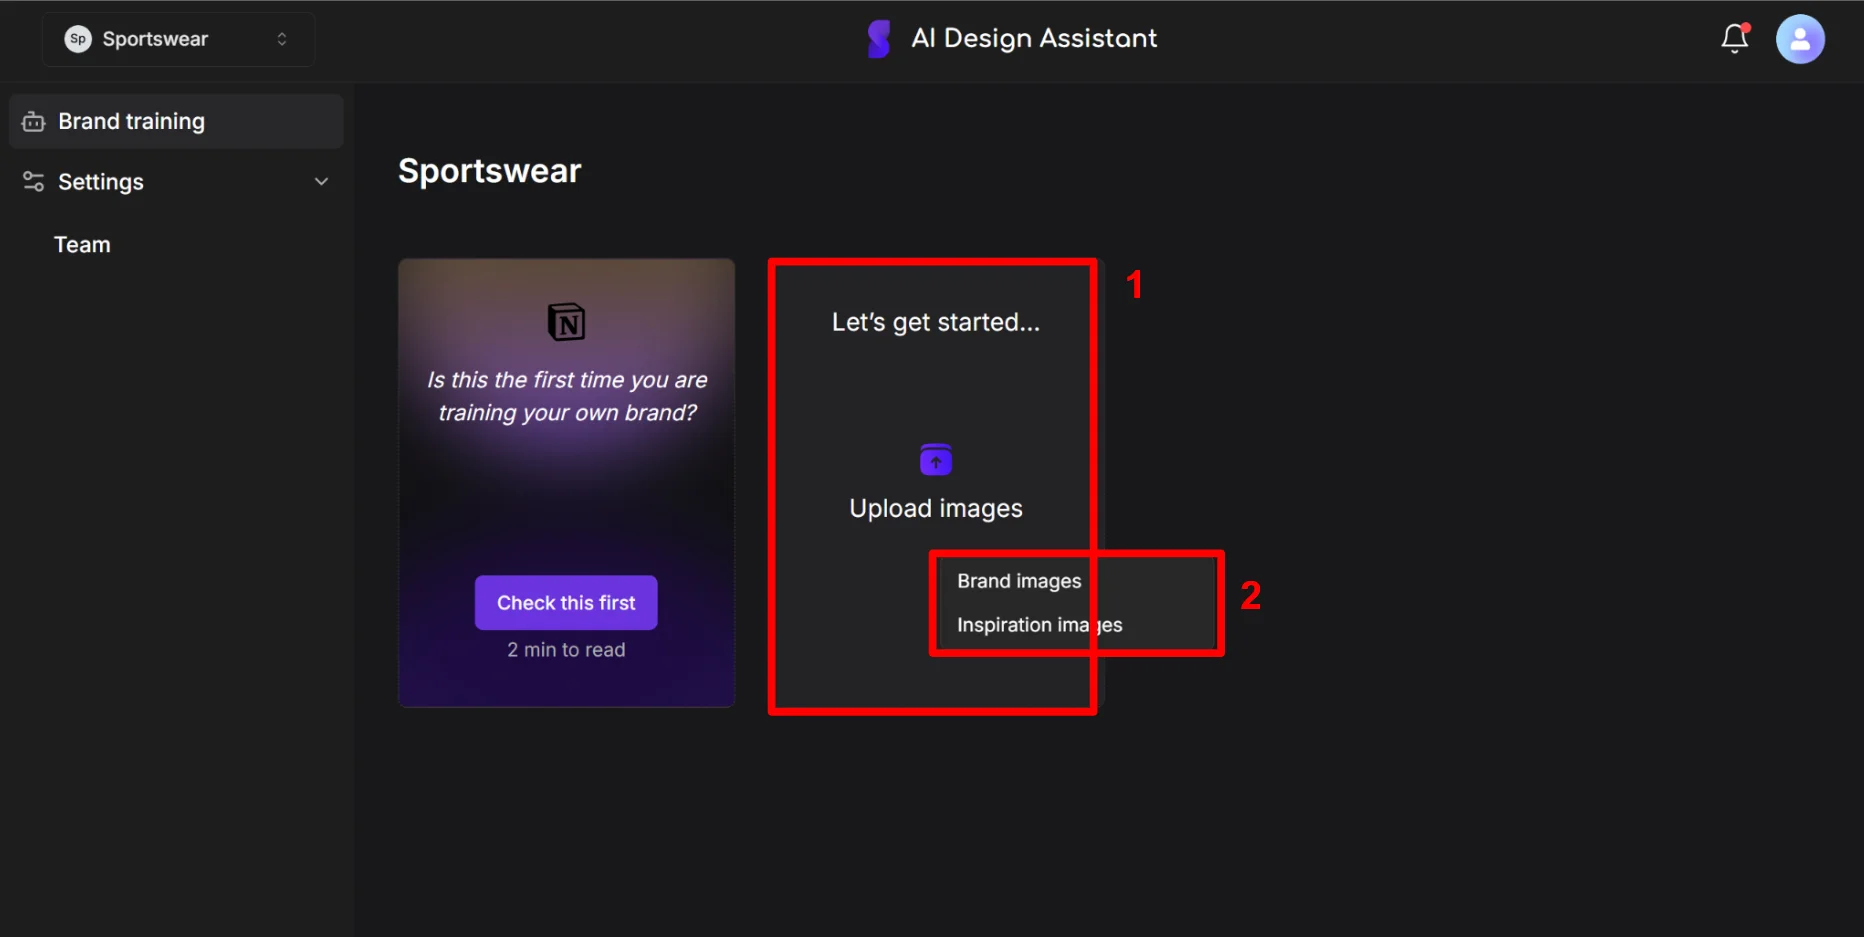This screenshot has width=1864, height=937.
Task: Open workspace switcher via up-down arrows
Action: [x=282, y=39]
